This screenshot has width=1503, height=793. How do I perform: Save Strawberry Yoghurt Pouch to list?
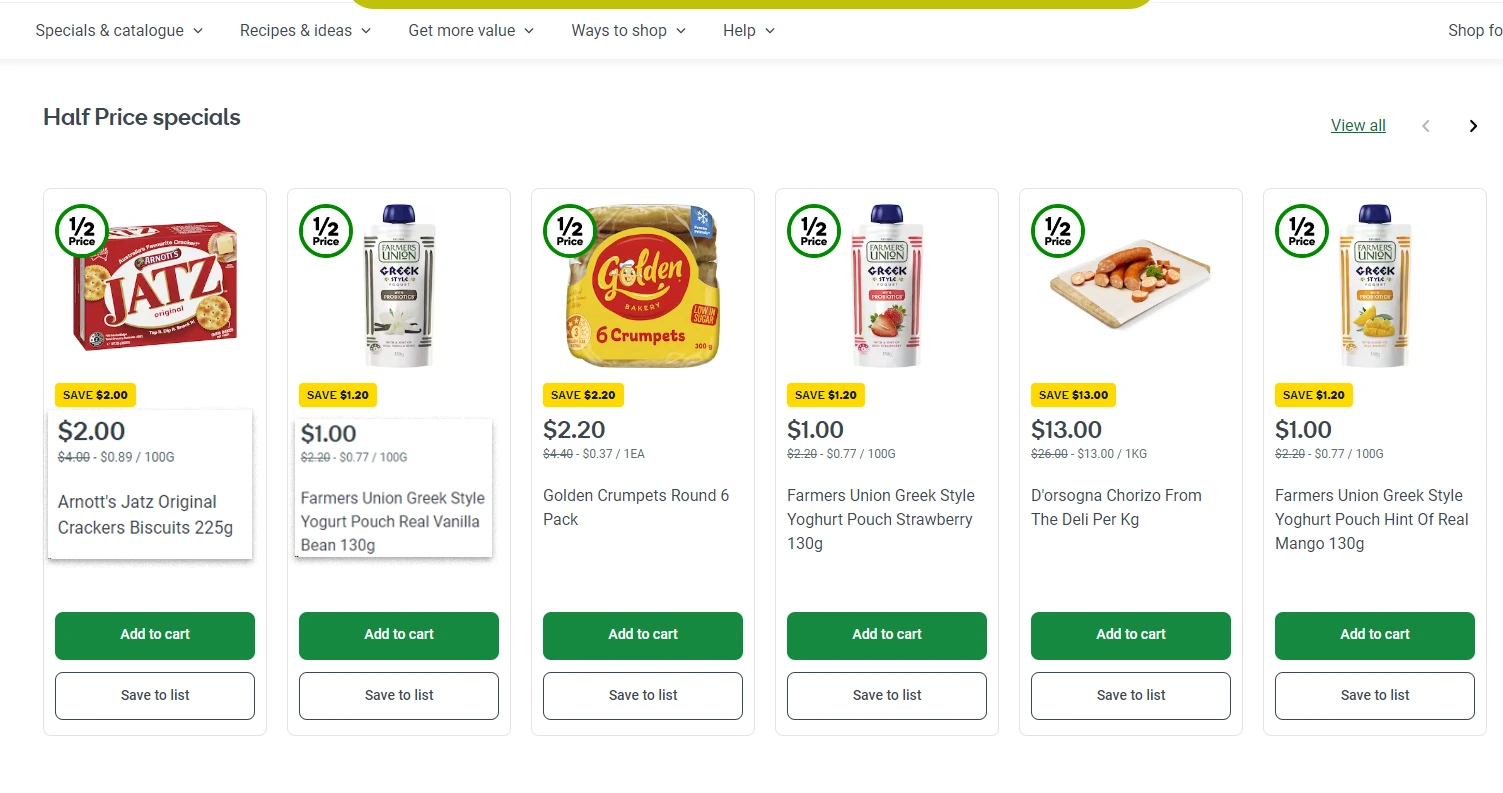pos(887,696)
